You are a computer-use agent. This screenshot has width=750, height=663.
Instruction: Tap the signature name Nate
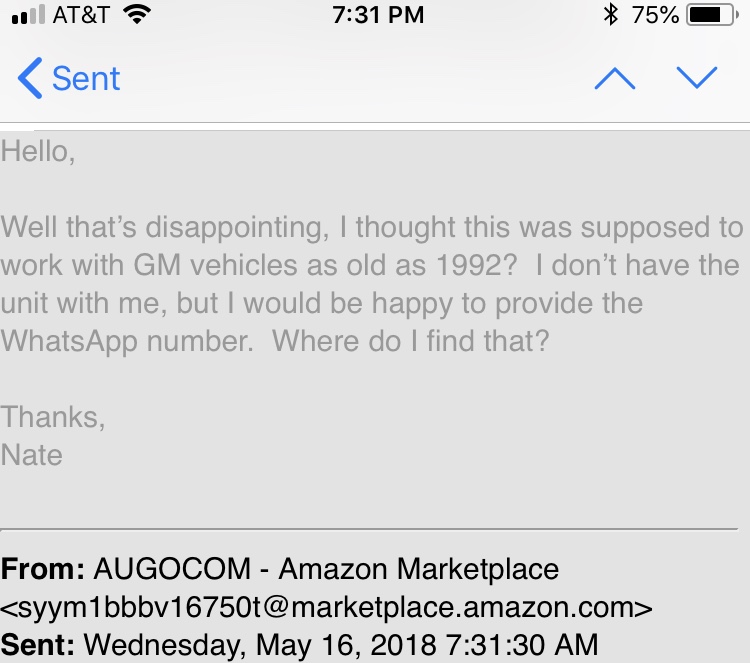pyautogui.click(x=32, y=455)
